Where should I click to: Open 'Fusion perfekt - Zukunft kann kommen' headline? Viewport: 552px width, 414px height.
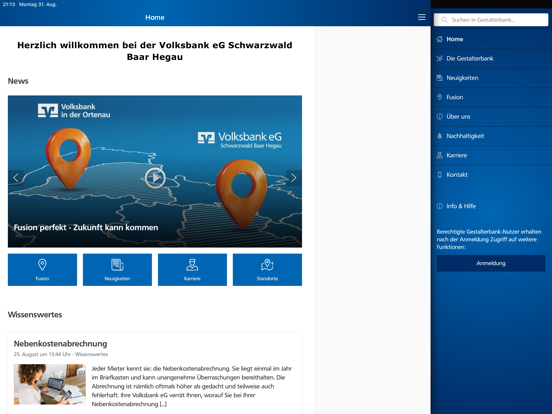pyautogui.click(x=86, y=227)
